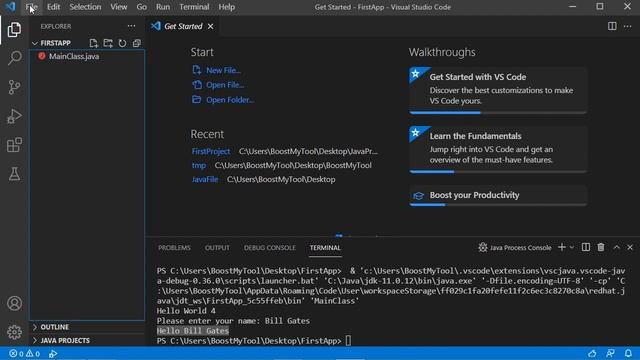Click the debug launch status bar icon
Image resolution: width=640 pixels, height=360 pixels.
pos(53,353)
